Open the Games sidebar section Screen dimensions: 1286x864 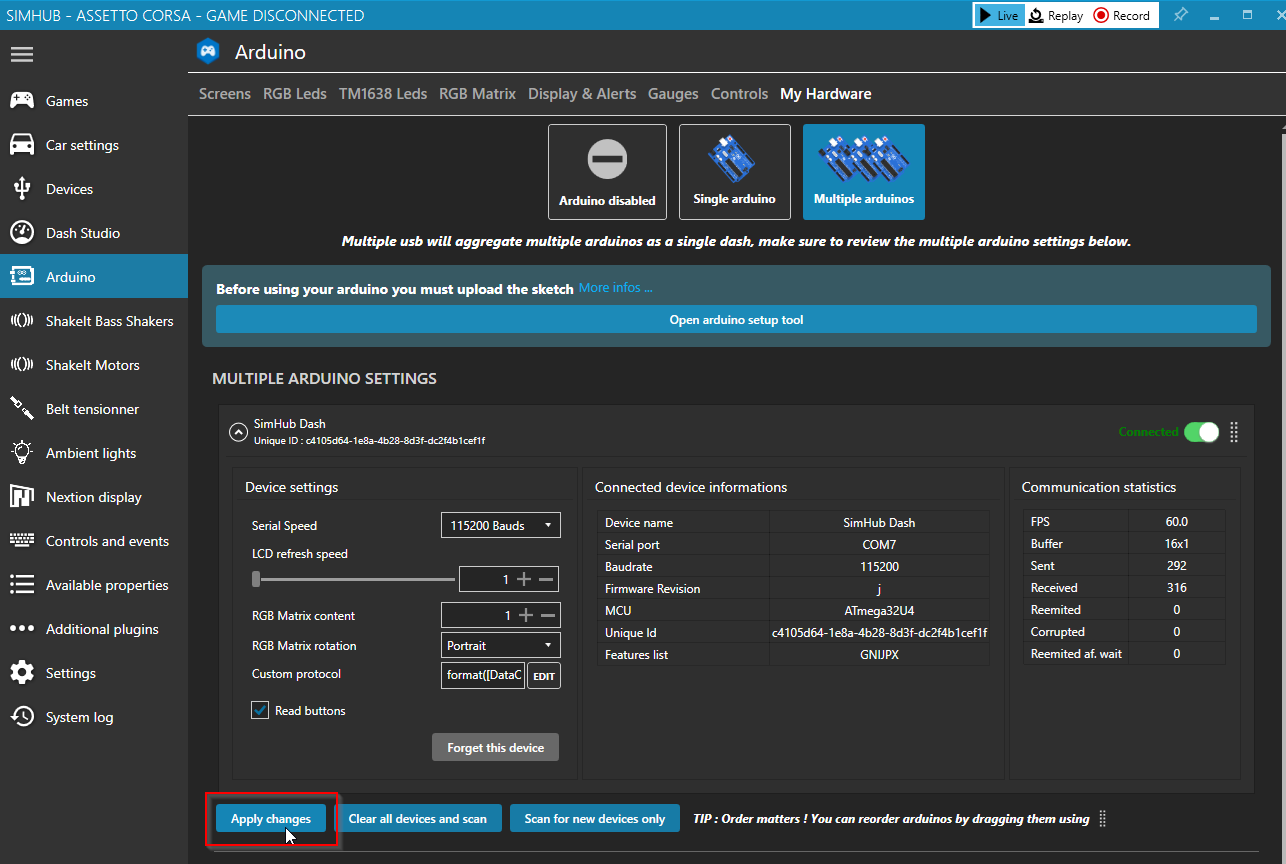point(66,100)
